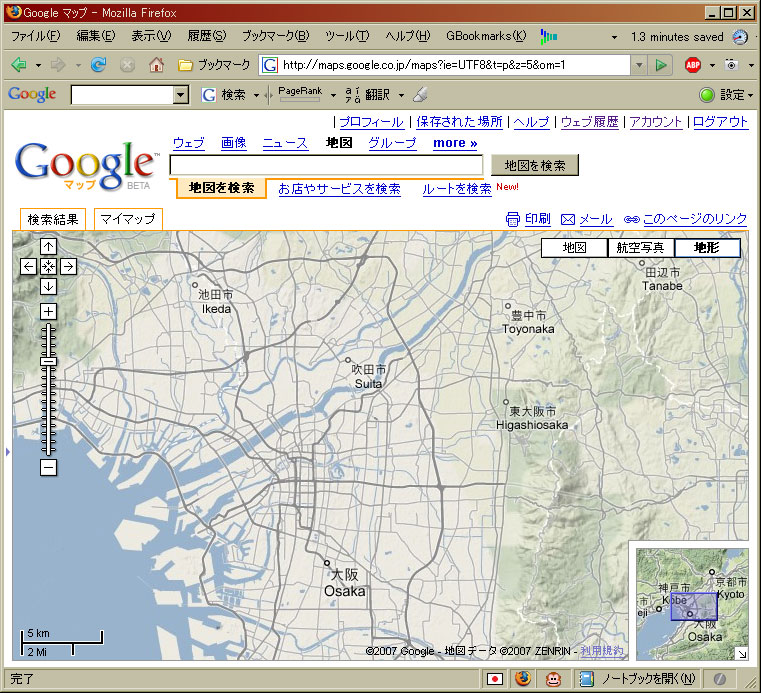Expand the PageRank dropdown arrow
This screenshot has height=693, width=761.
pyautogui.click(x=333, y=95)
